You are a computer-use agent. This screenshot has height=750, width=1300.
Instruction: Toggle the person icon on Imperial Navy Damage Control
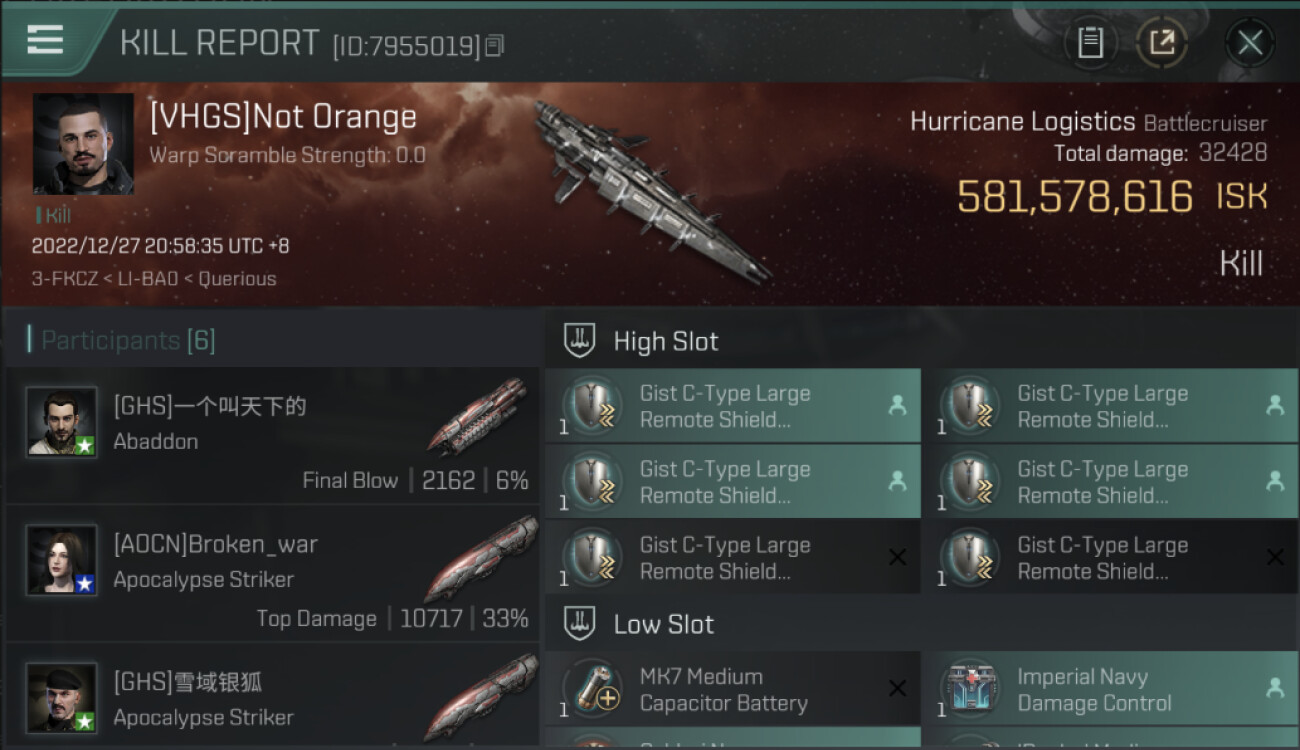point(1275,688)
